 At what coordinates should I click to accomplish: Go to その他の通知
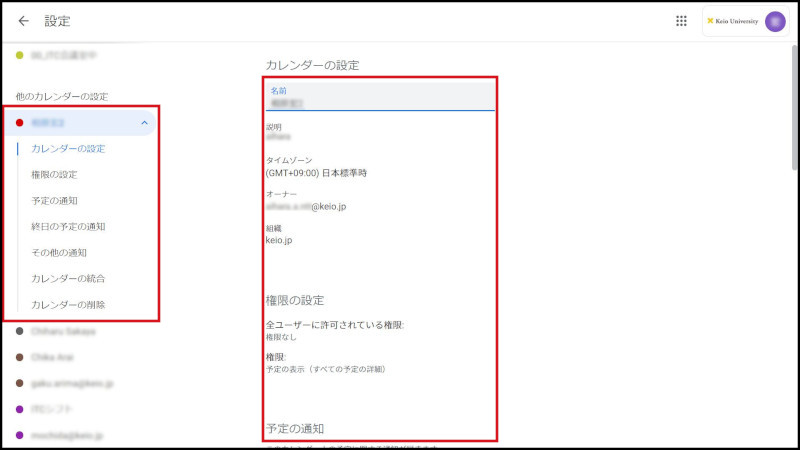pos(58,253)
